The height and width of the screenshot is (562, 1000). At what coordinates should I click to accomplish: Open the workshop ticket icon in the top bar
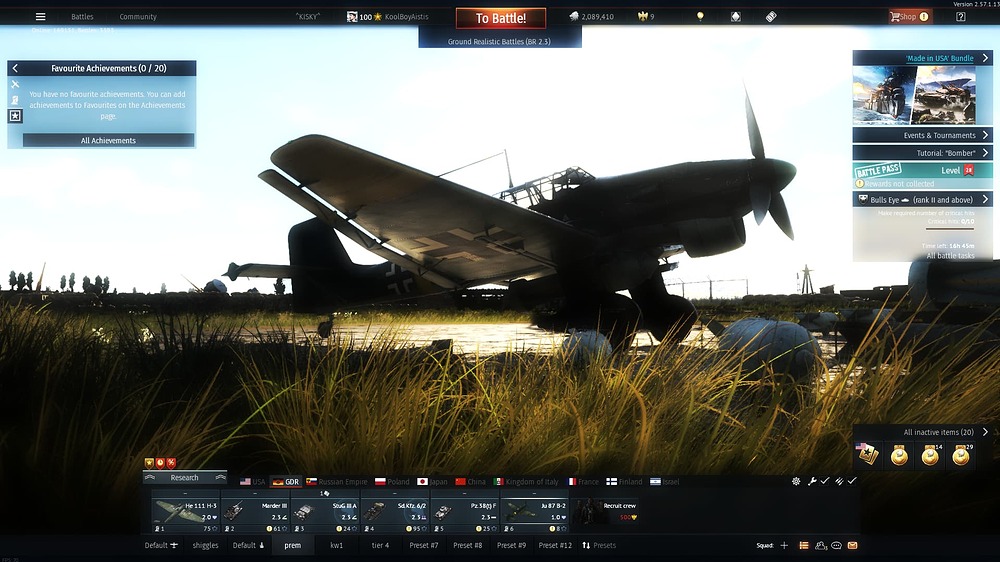(771, 17)
